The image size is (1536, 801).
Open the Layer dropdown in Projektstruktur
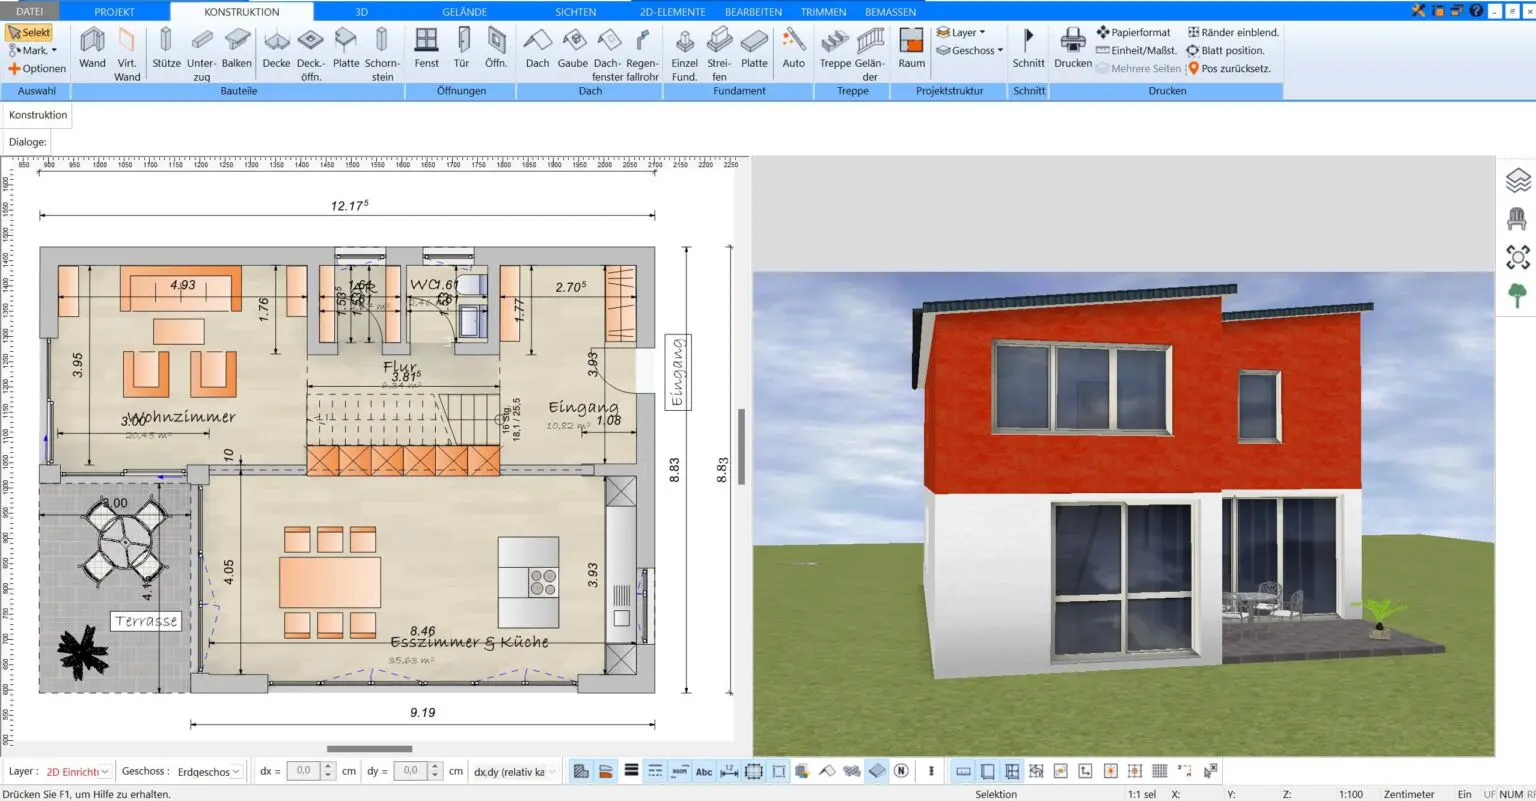[963, 31]
